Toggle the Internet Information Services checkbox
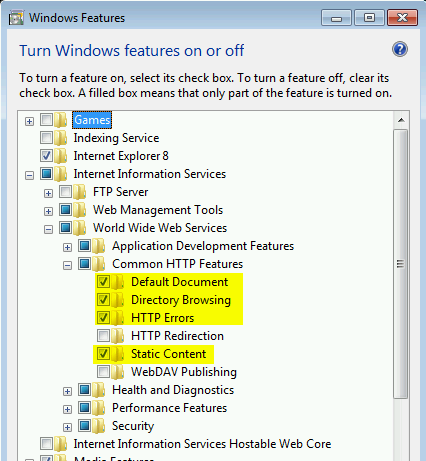This screenshot has width=426, height=461. (46, 173)
